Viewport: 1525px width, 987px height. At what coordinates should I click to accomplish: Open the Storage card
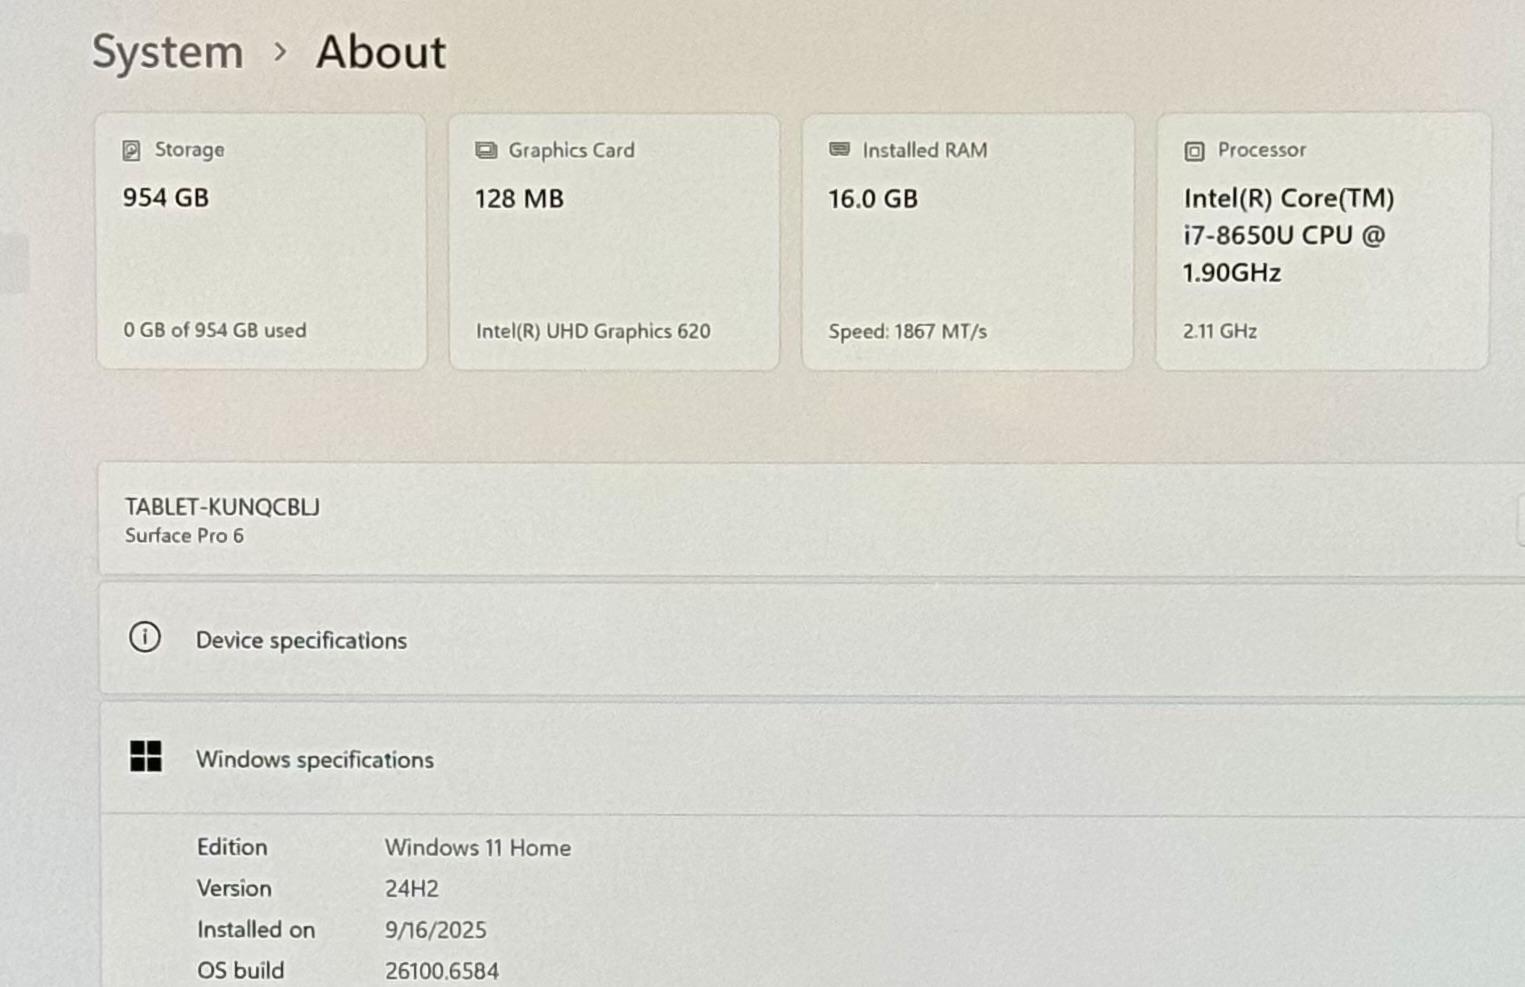coord(261,241)
